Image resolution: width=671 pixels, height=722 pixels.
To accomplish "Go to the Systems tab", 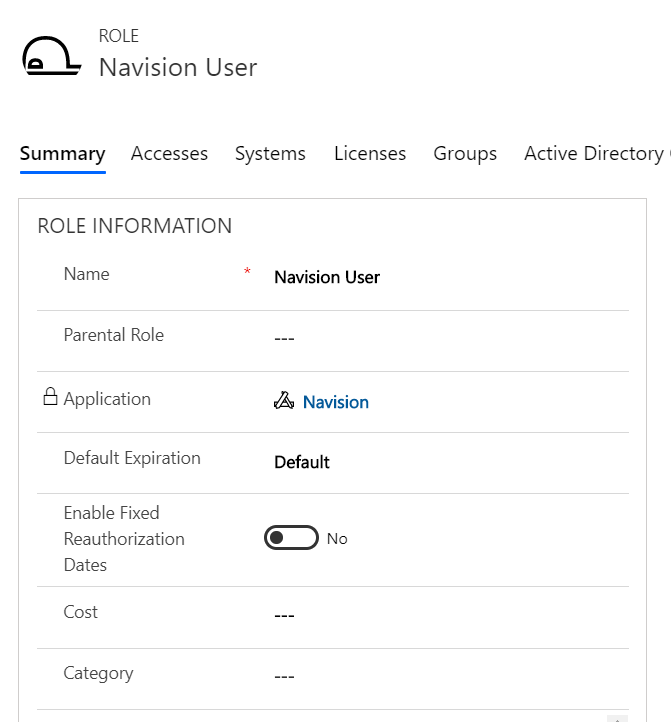I will [270, 153].
